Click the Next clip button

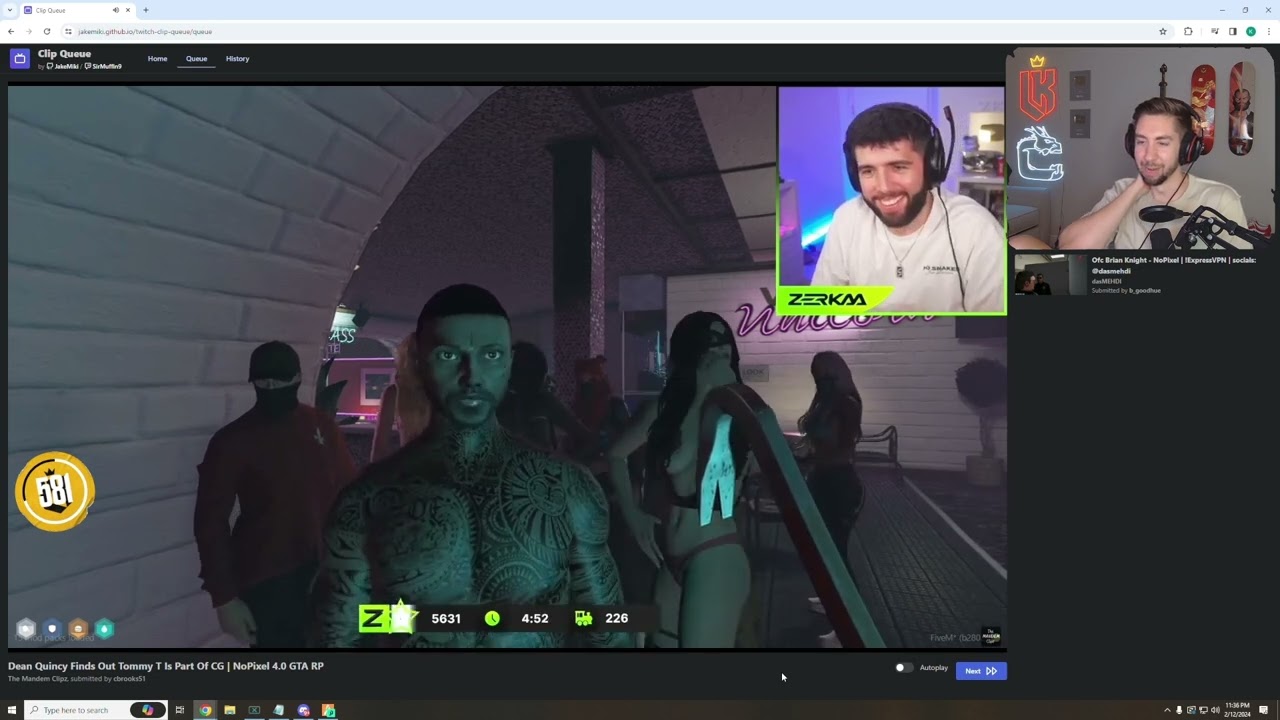(x=981, y=671)
